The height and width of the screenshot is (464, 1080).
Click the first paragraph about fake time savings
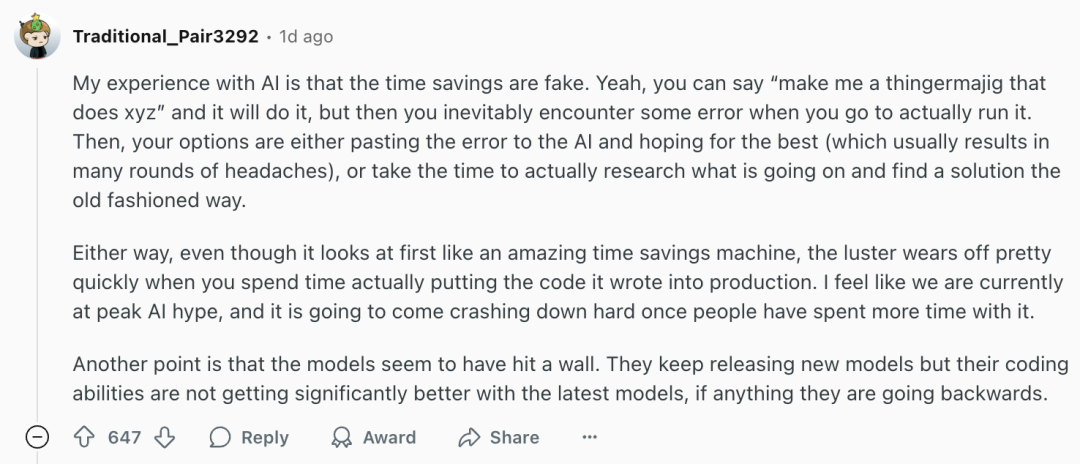tap(560, 140)
